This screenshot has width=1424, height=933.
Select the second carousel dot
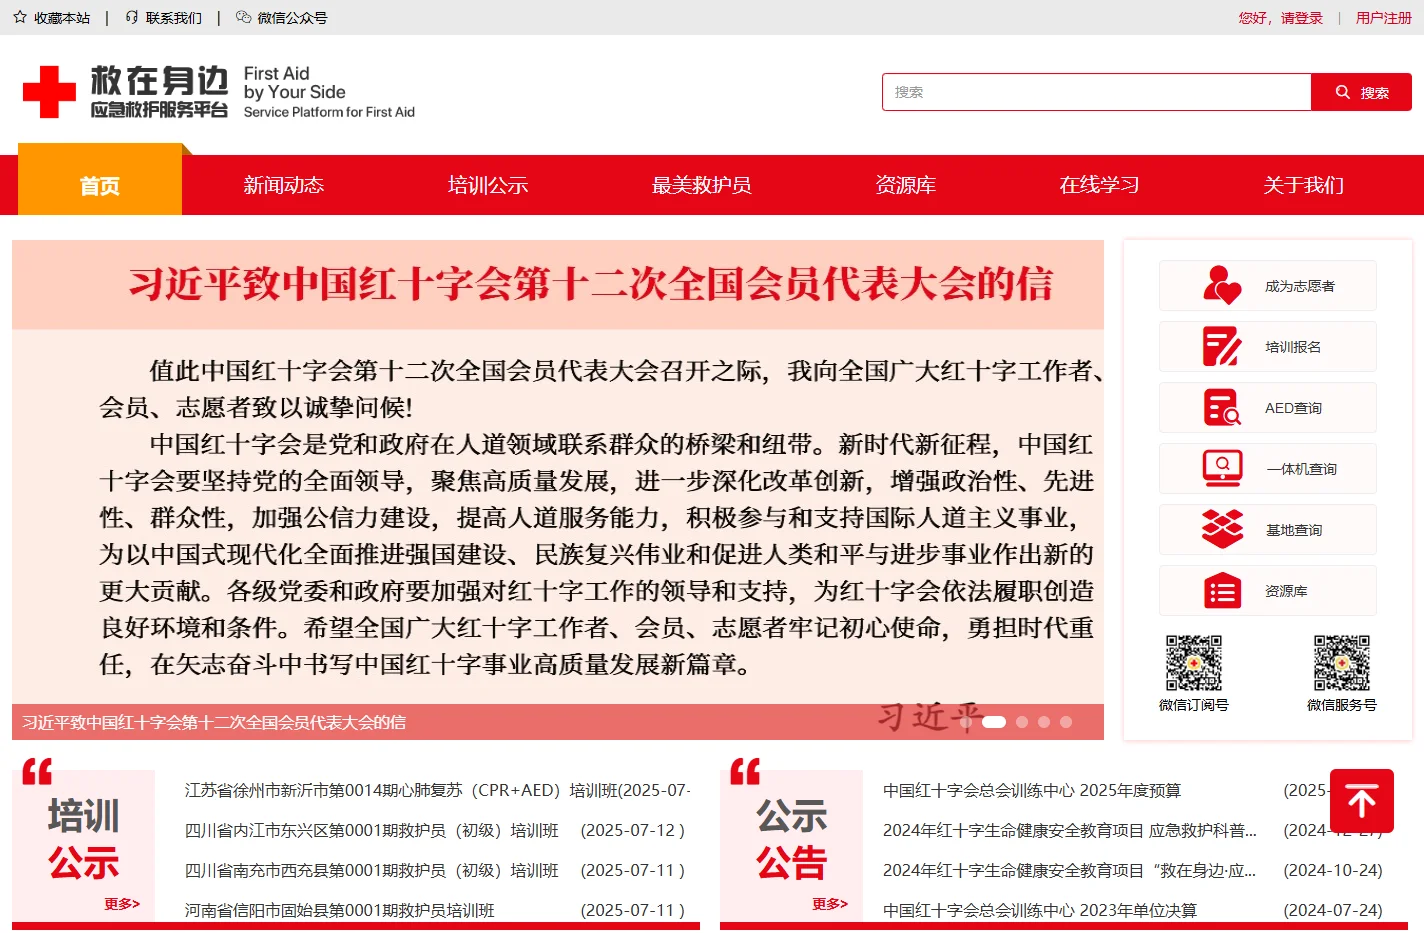click(x=1022, y=722)
